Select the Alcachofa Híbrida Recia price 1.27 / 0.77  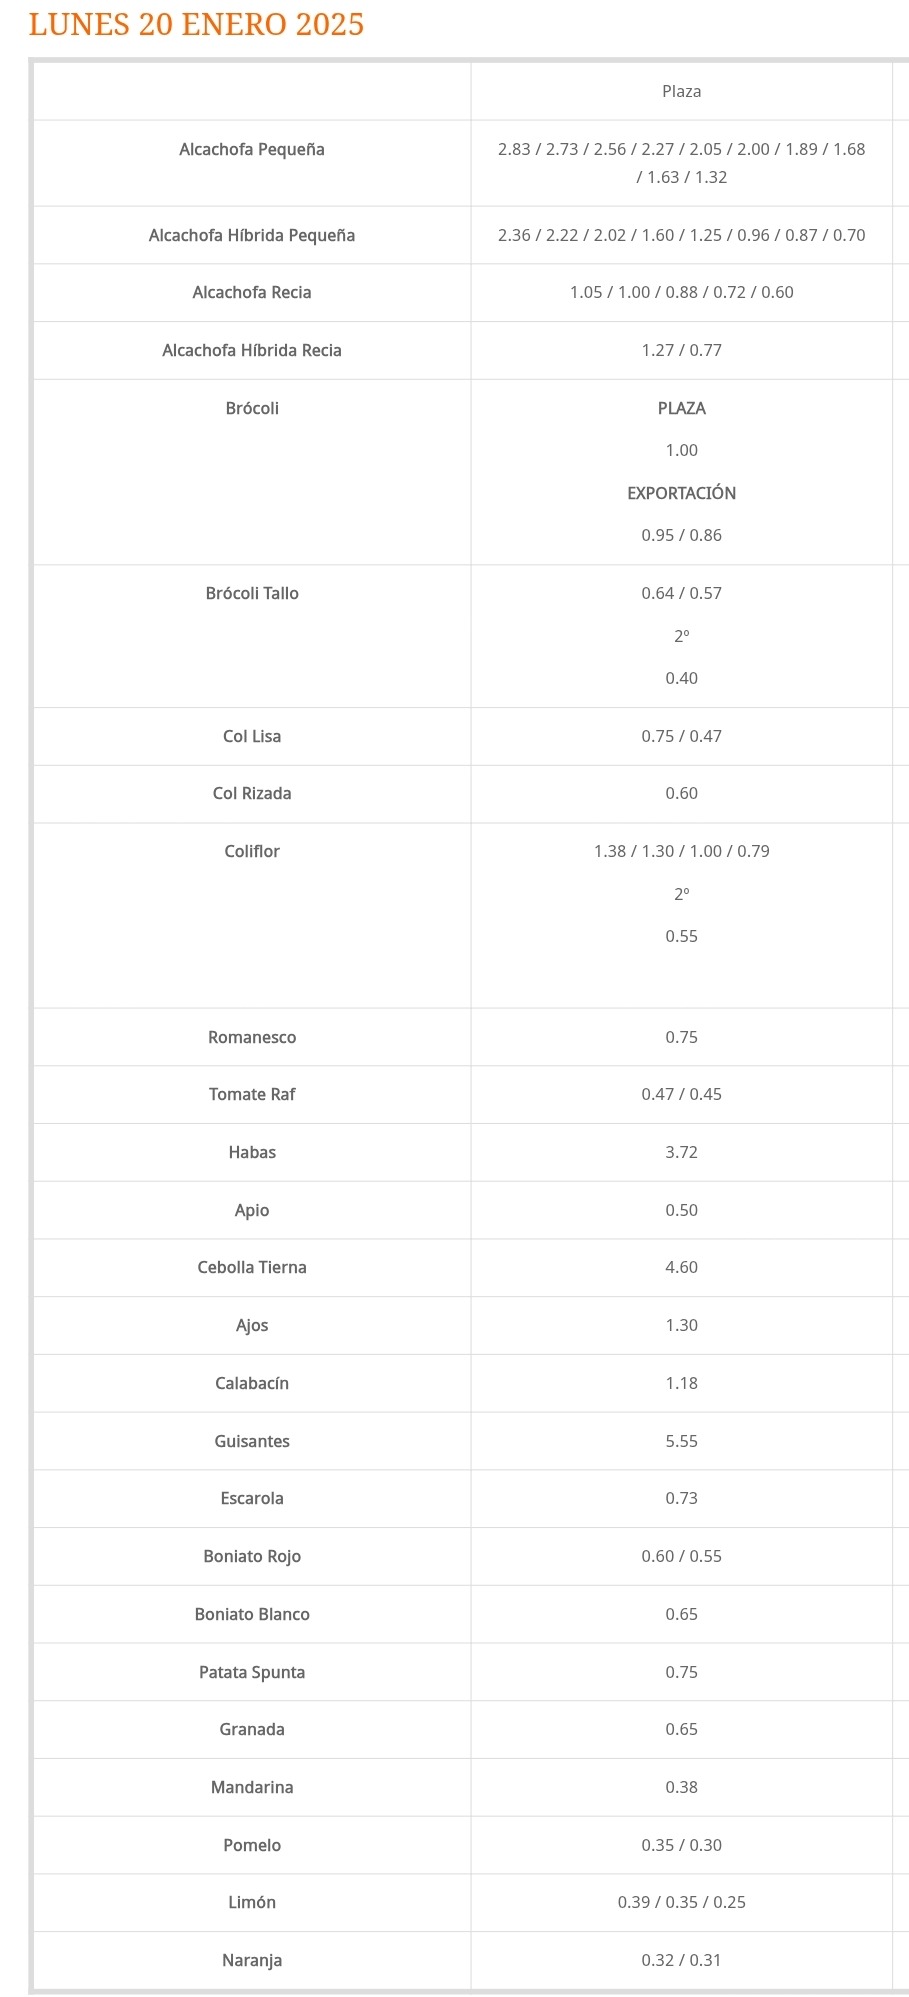point(681,350)
